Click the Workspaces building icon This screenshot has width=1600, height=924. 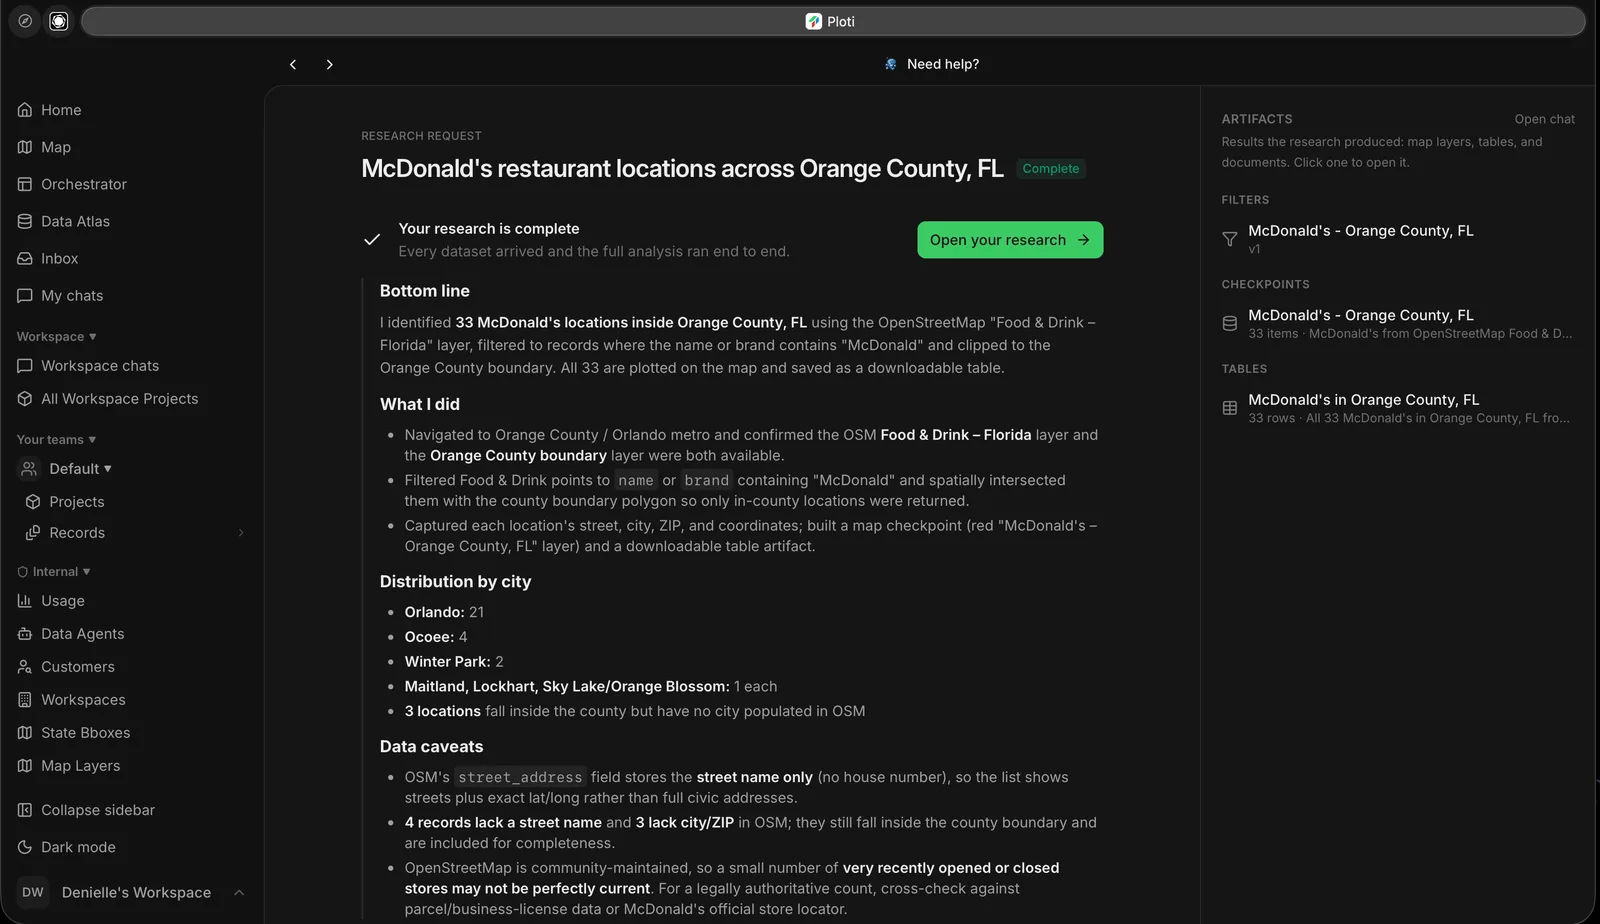(25, 700)
